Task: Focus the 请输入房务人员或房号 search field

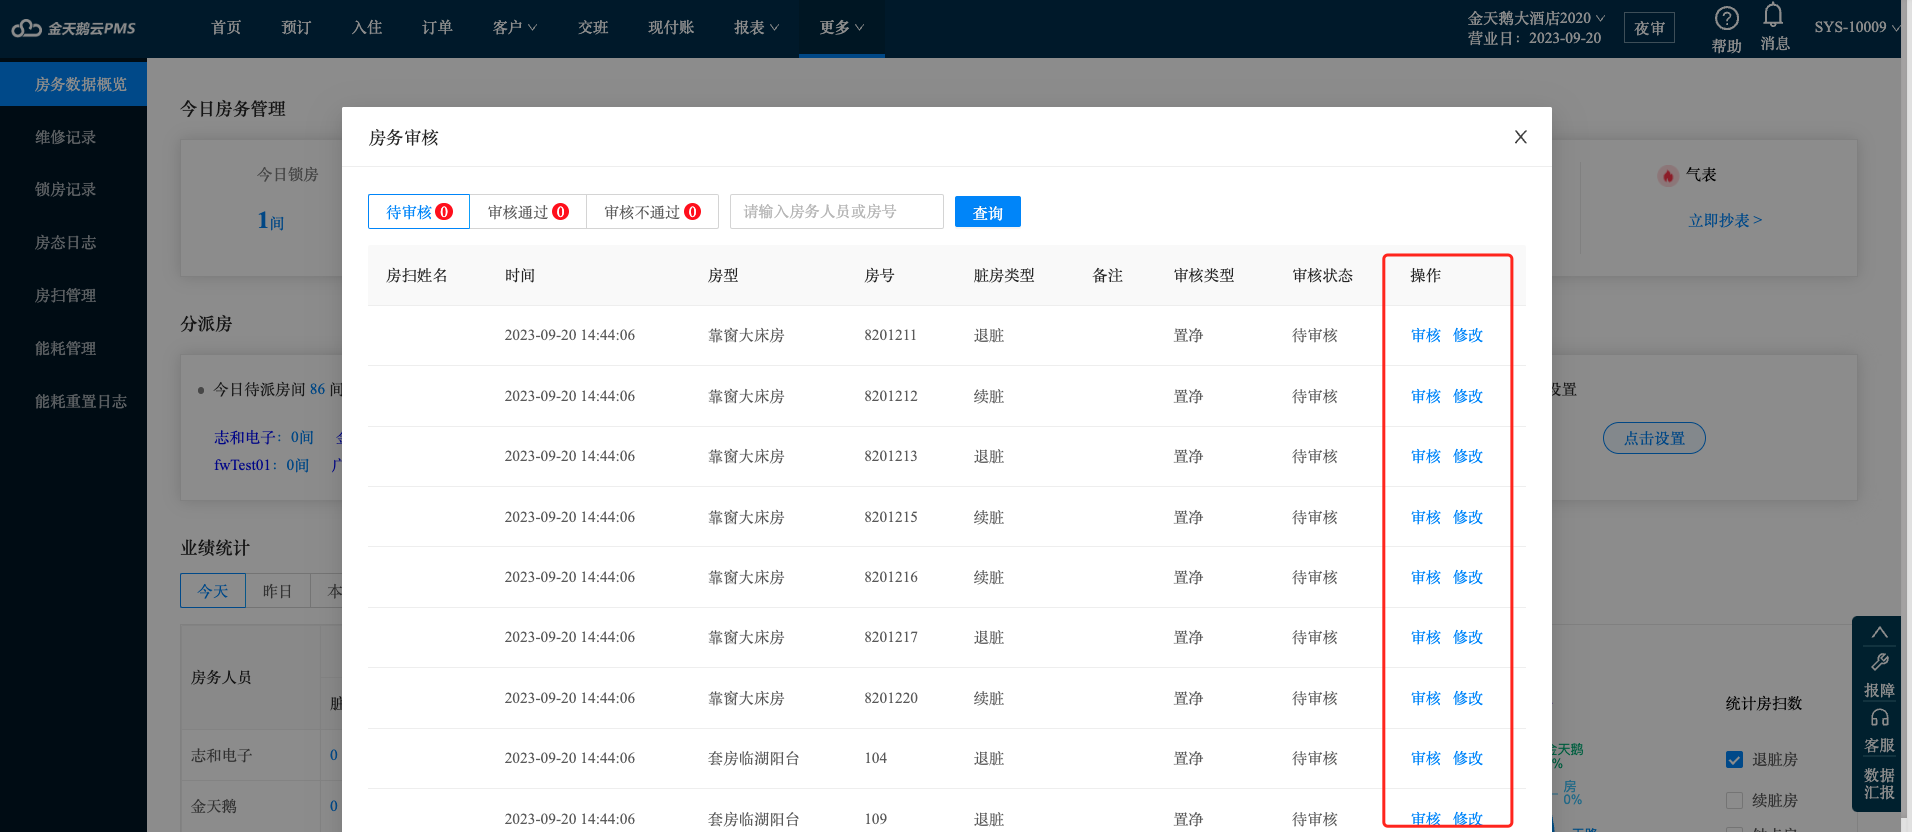Action: (837, 212)
